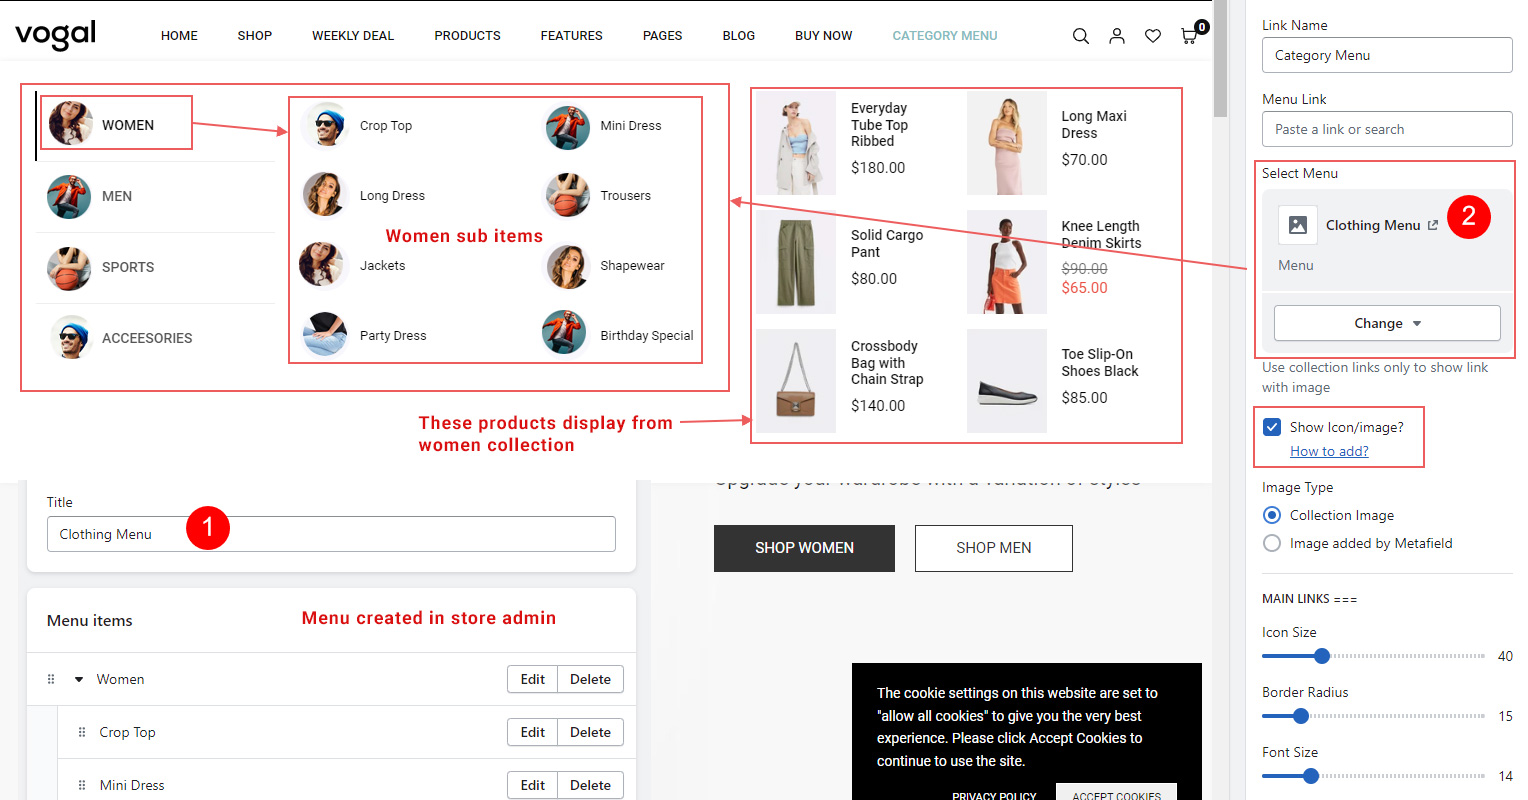Open the PAGES menu item
Screen dimensions: 1528x800
point(663,36)
